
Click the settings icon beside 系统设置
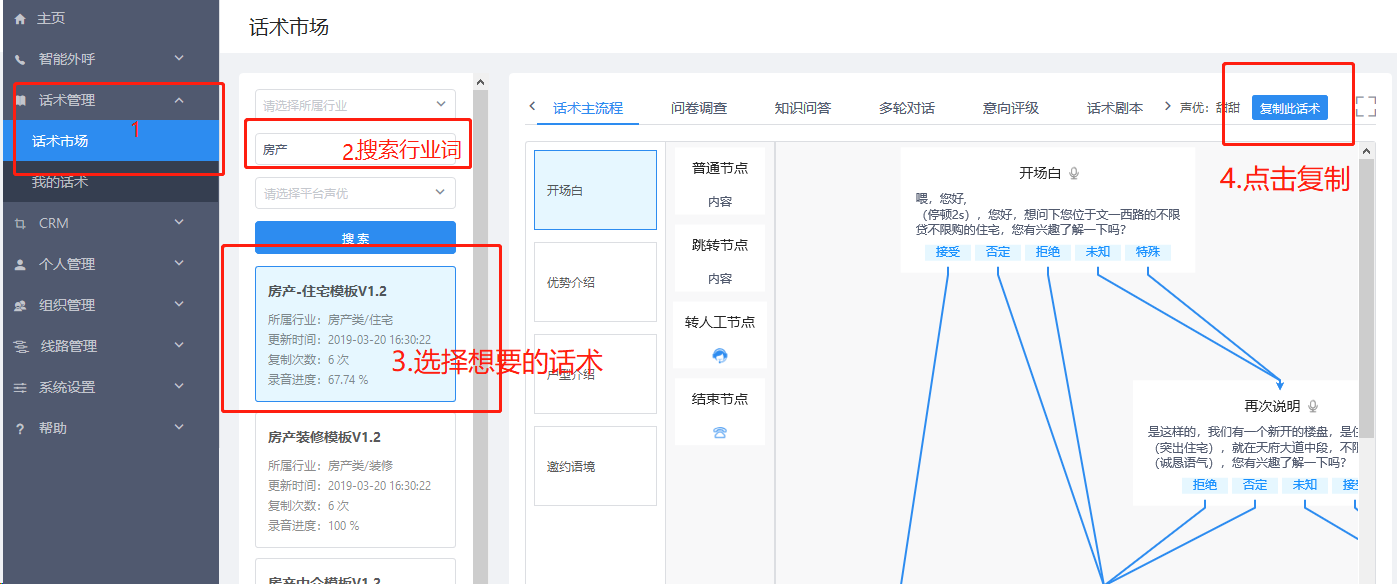20,388
